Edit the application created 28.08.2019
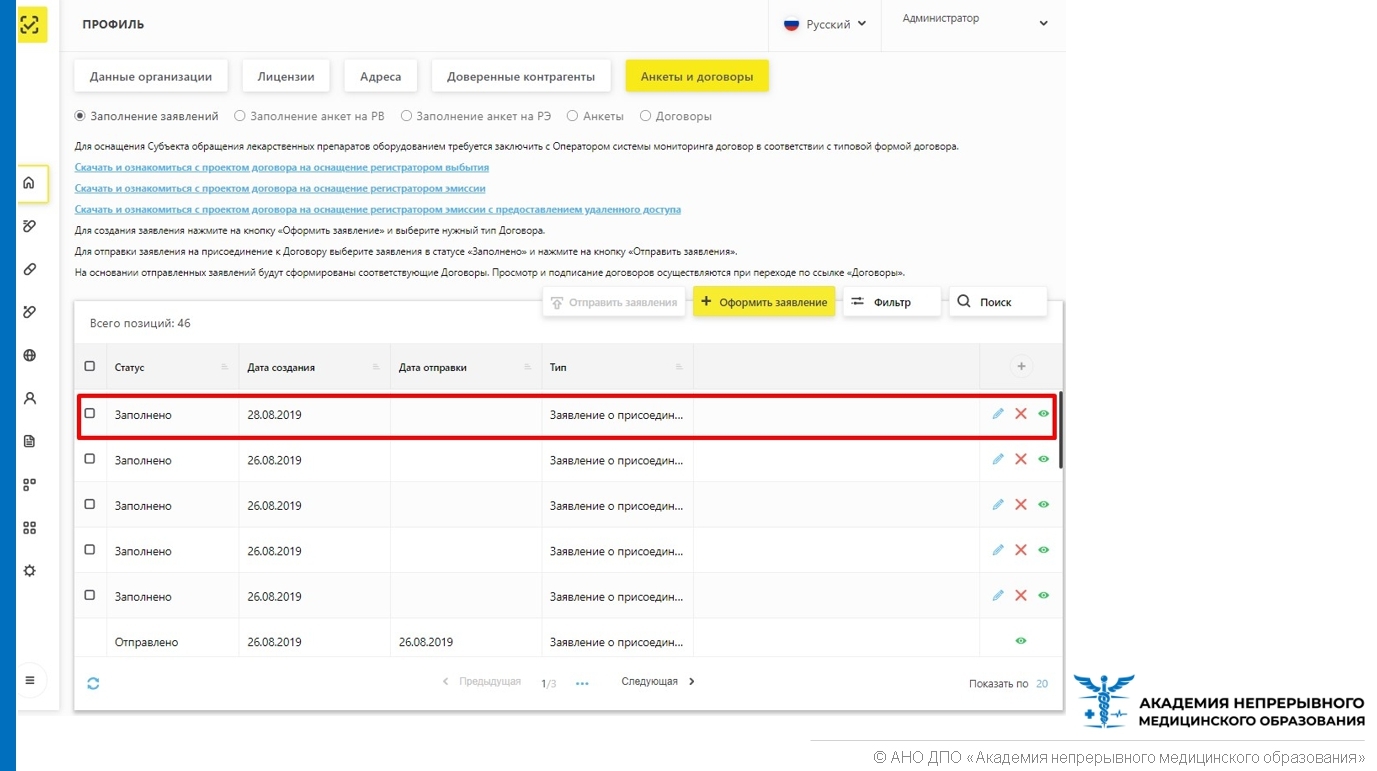Viewport: 1377px width, 771px height. pos(998,414)
